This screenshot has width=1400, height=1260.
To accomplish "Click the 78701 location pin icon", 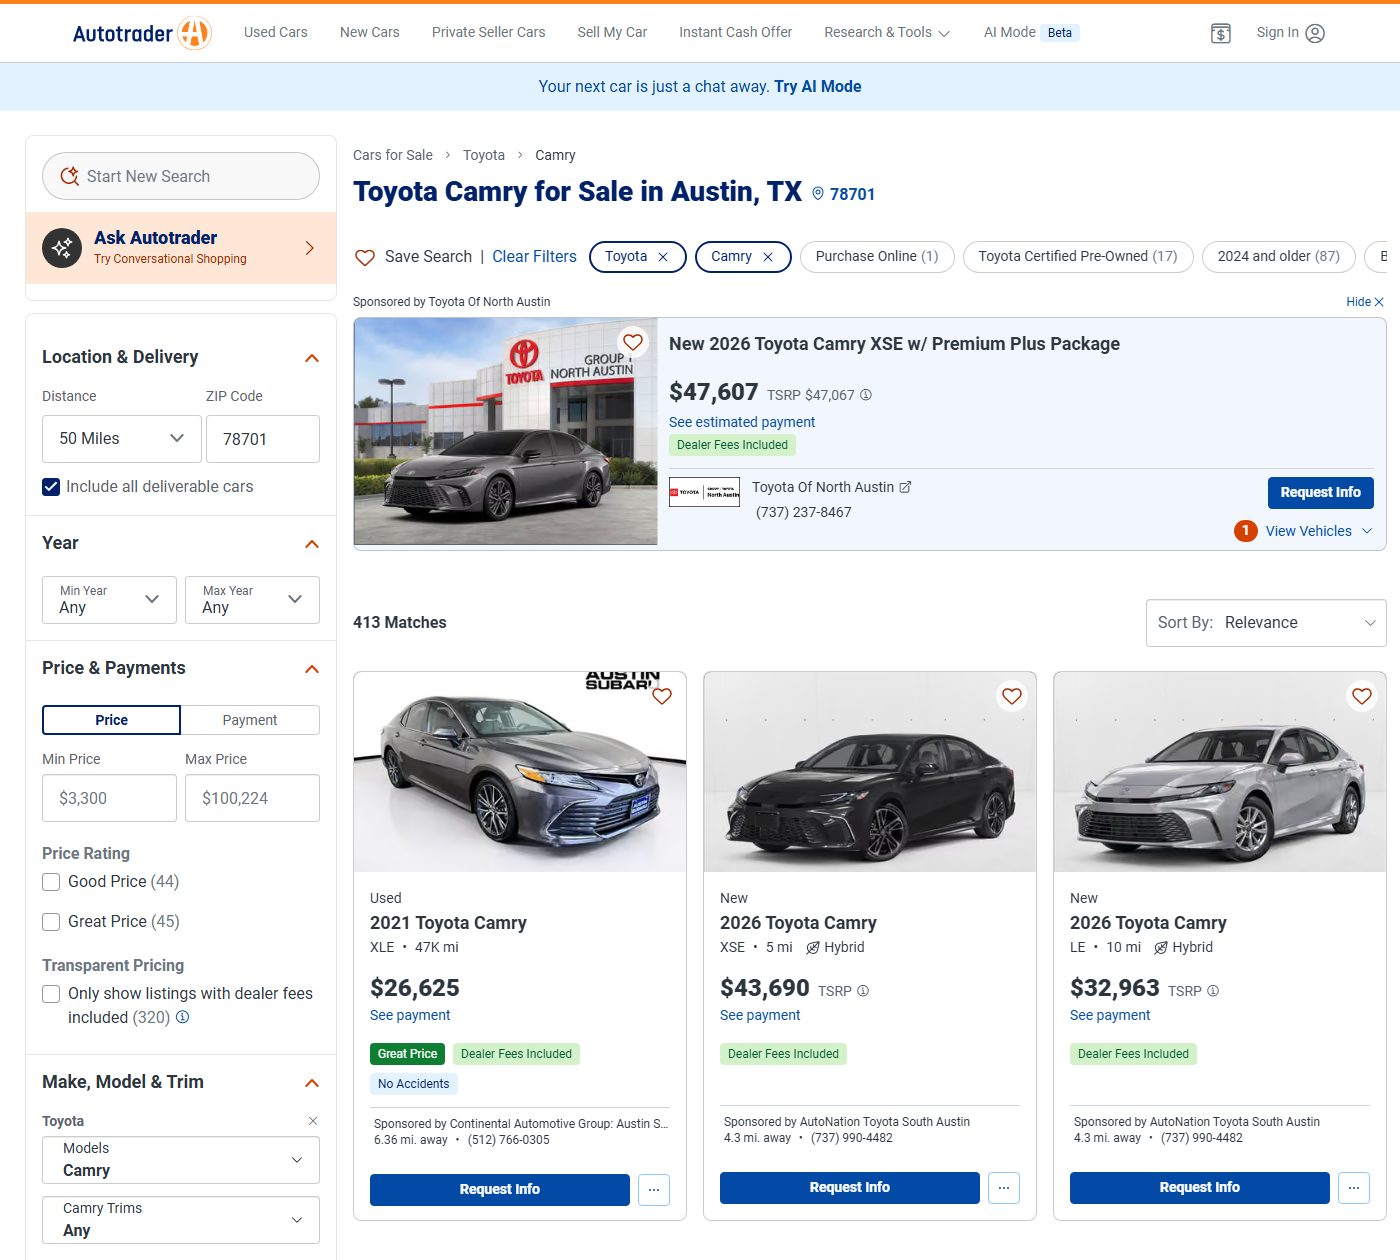I will (x=818, y=194).
